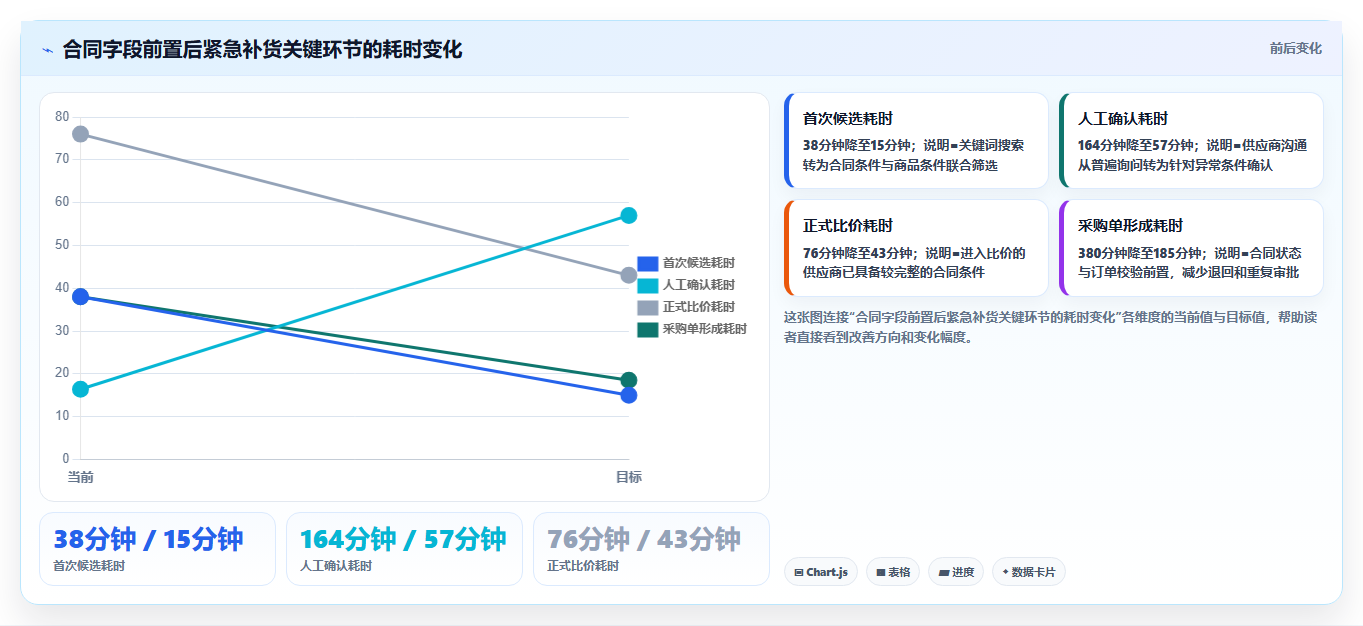
Task: Select the 164分钟 / 57分钟 stat card
Action: (x=404, y=549)
